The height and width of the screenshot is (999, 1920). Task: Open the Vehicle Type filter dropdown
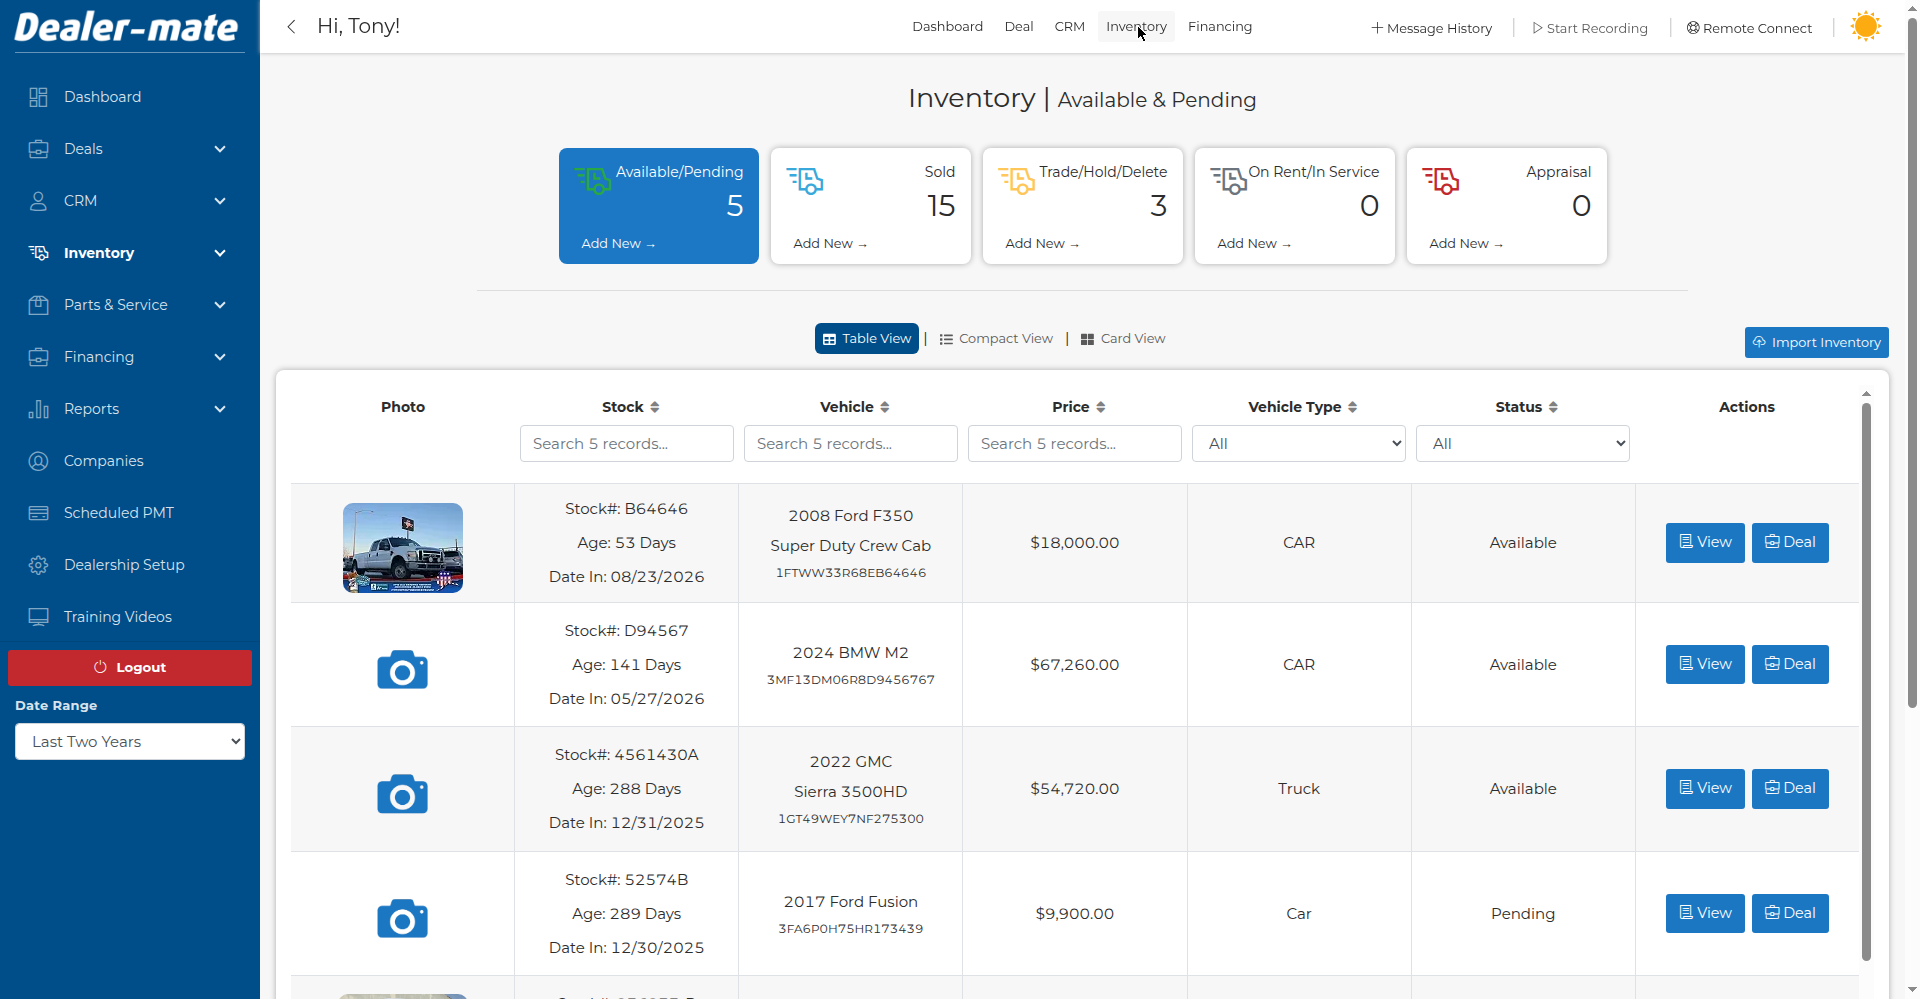tap(1299, 444)
